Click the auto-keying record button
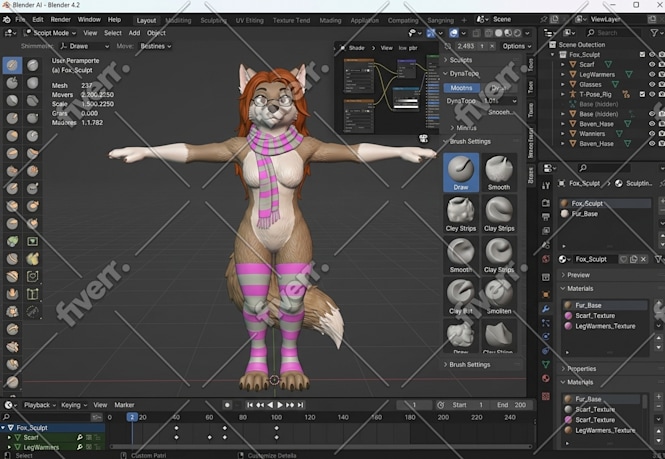Viewport: 665px width, 459px height. pyautogui.click(x=227, y=405)
